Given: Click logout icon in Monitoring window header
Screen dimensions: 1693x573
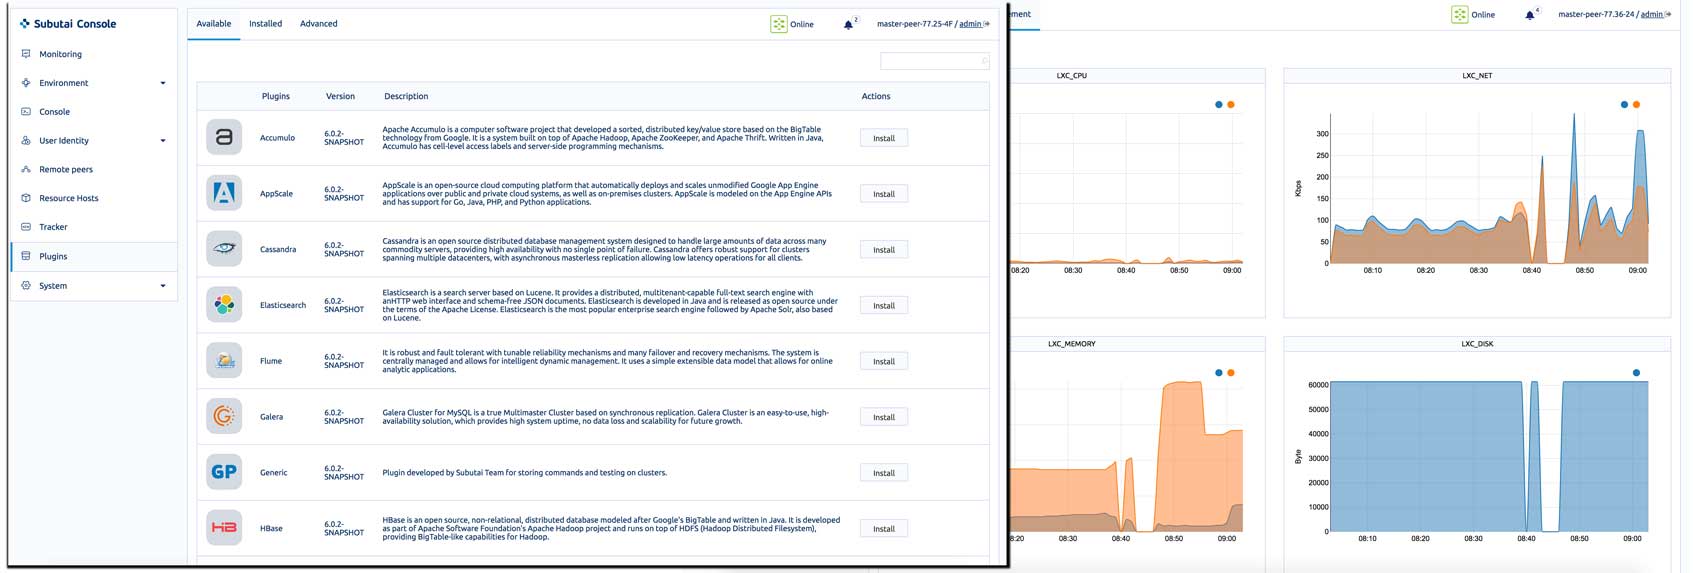Looking at the screenshot, I should [x=1668, y=14].
